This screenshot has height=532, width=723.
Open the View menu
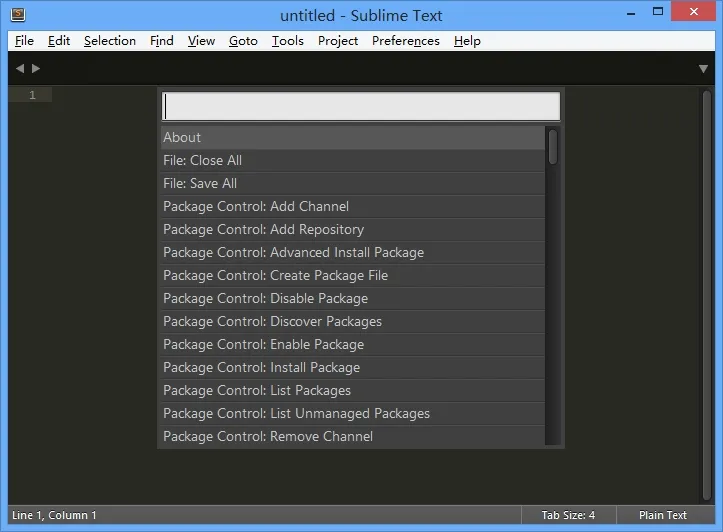[x=201, y=41]
